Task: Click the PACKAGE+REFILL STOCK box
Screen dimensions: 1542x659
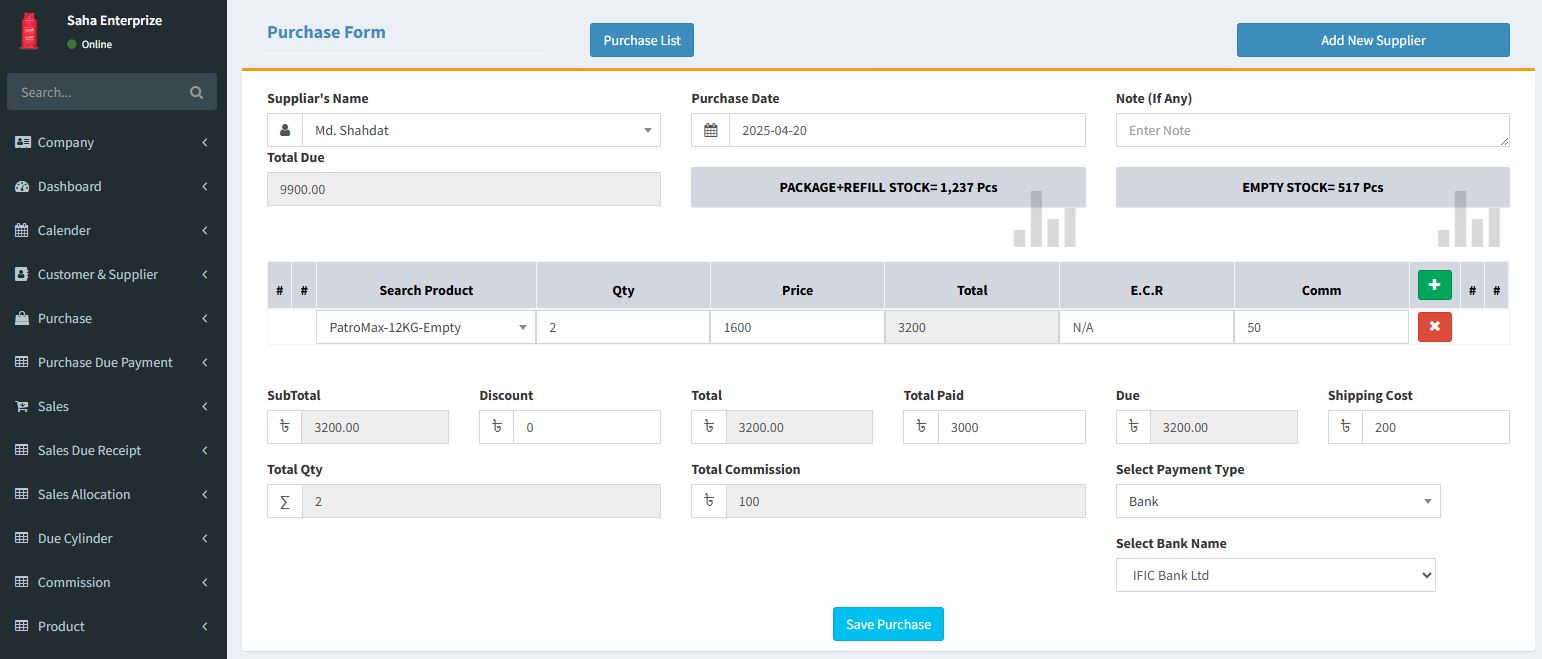Action: pos(888,187)
